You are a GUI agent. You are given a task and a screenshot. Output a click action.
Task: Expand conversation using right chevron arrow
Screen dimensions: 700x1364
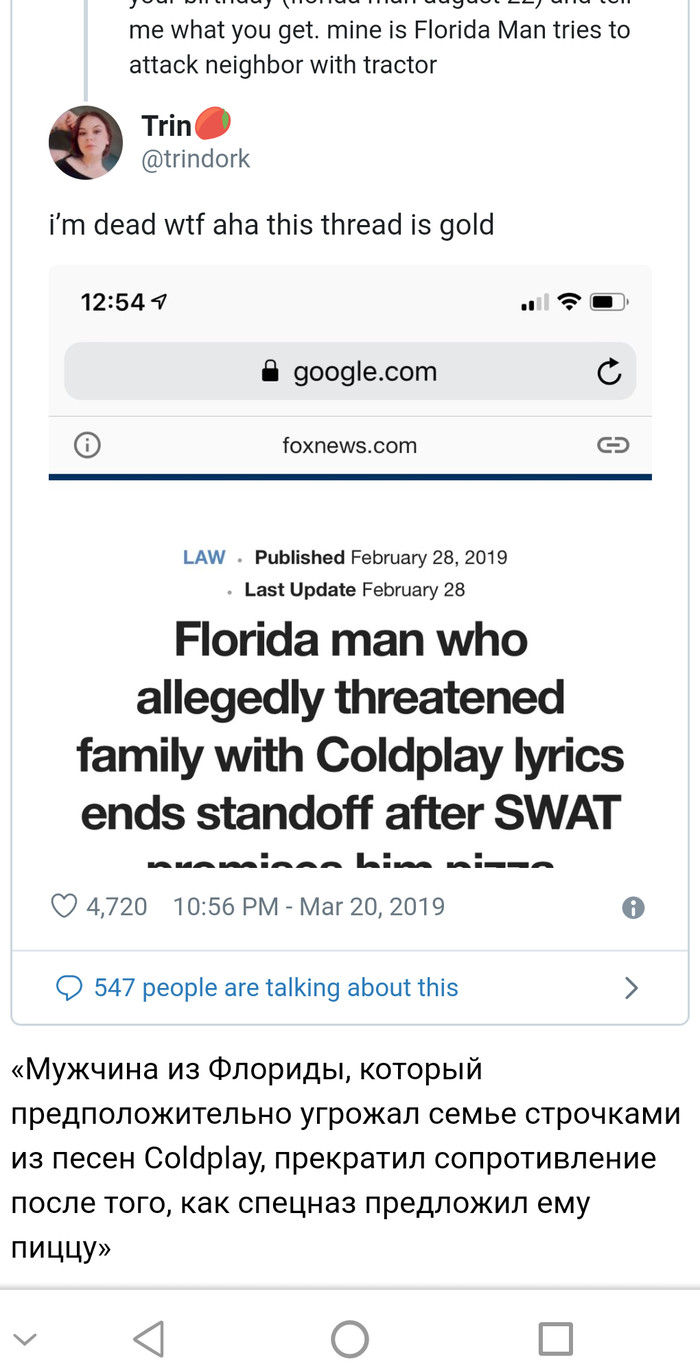631,989
